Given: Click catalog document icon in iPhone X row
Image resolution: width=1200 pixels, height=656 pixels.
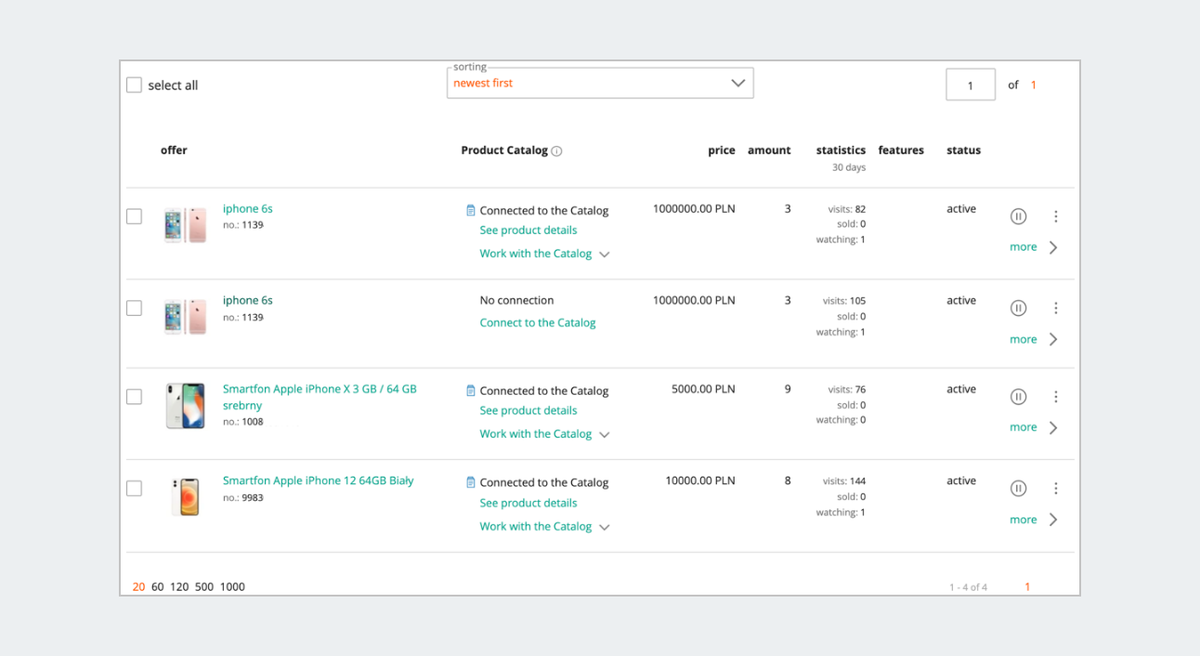Looking at the screenshot, I should pos(471,390).
